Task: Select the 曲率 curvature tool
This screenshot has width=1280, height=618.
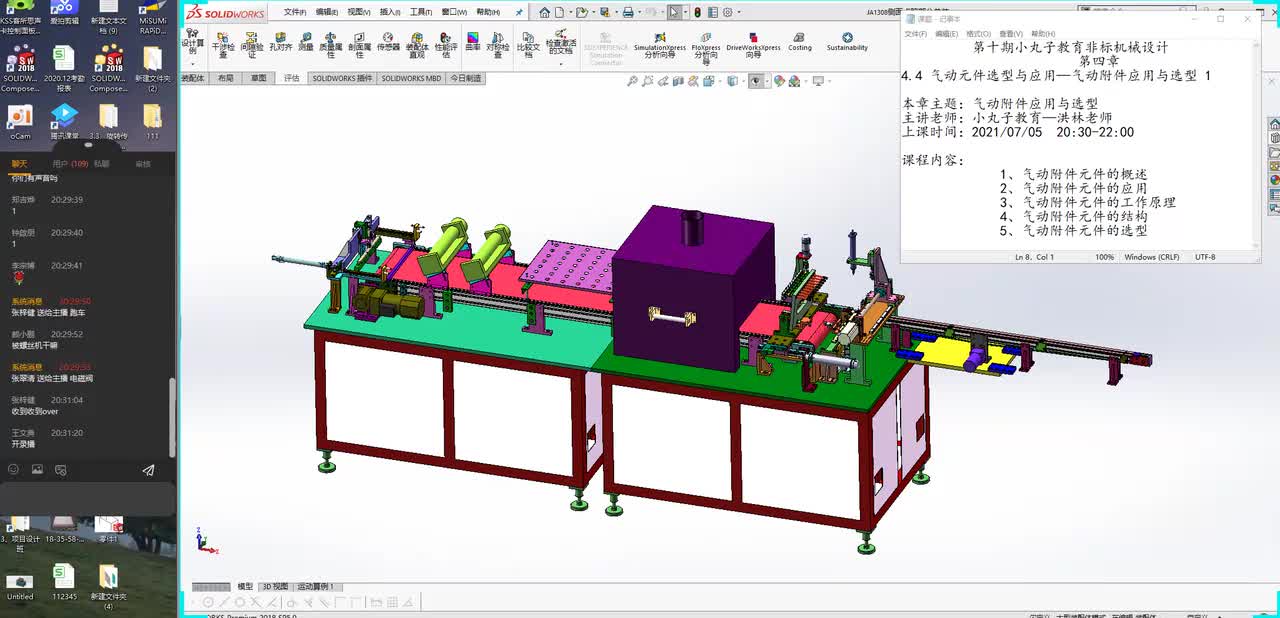Action: coord(473,42)
